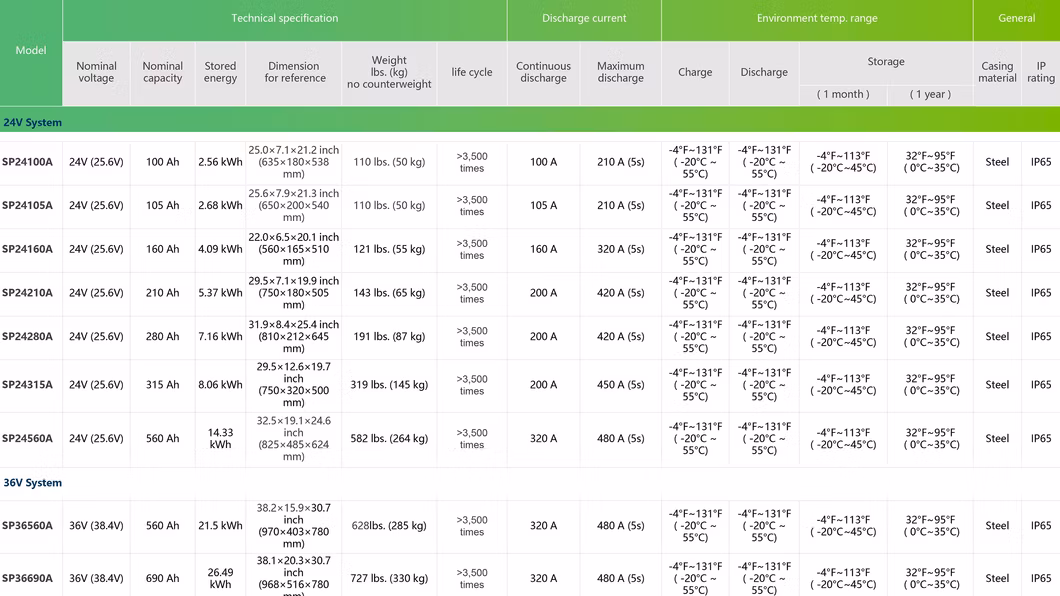1060x596 pixels.
Task: Click the Technical specification group header
Action: click(285, 19)
